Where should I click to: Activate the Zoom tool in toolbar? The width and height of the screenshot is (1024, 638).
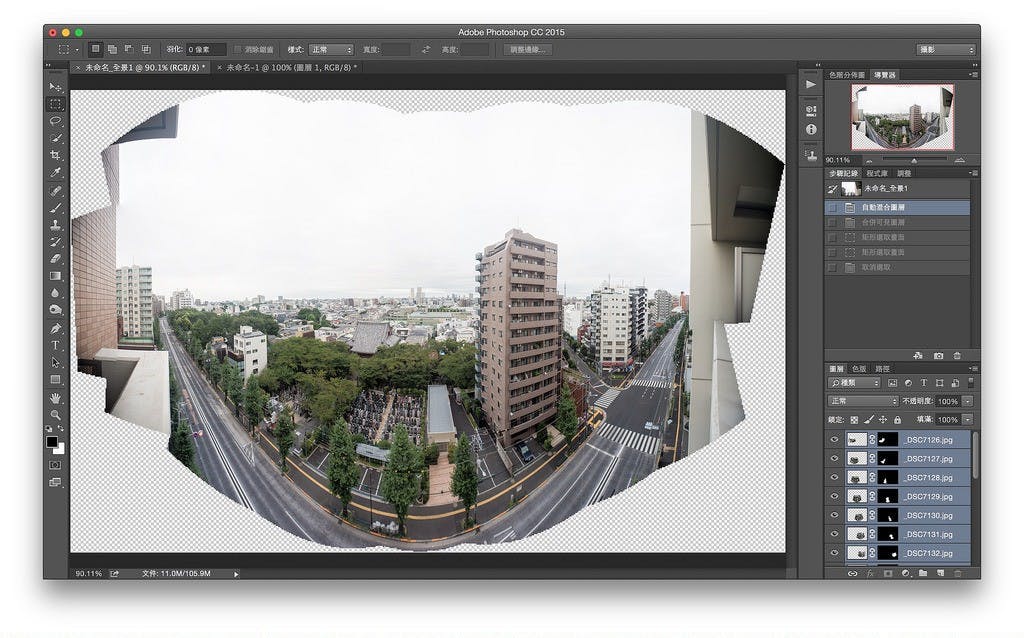tap(56, 414)
